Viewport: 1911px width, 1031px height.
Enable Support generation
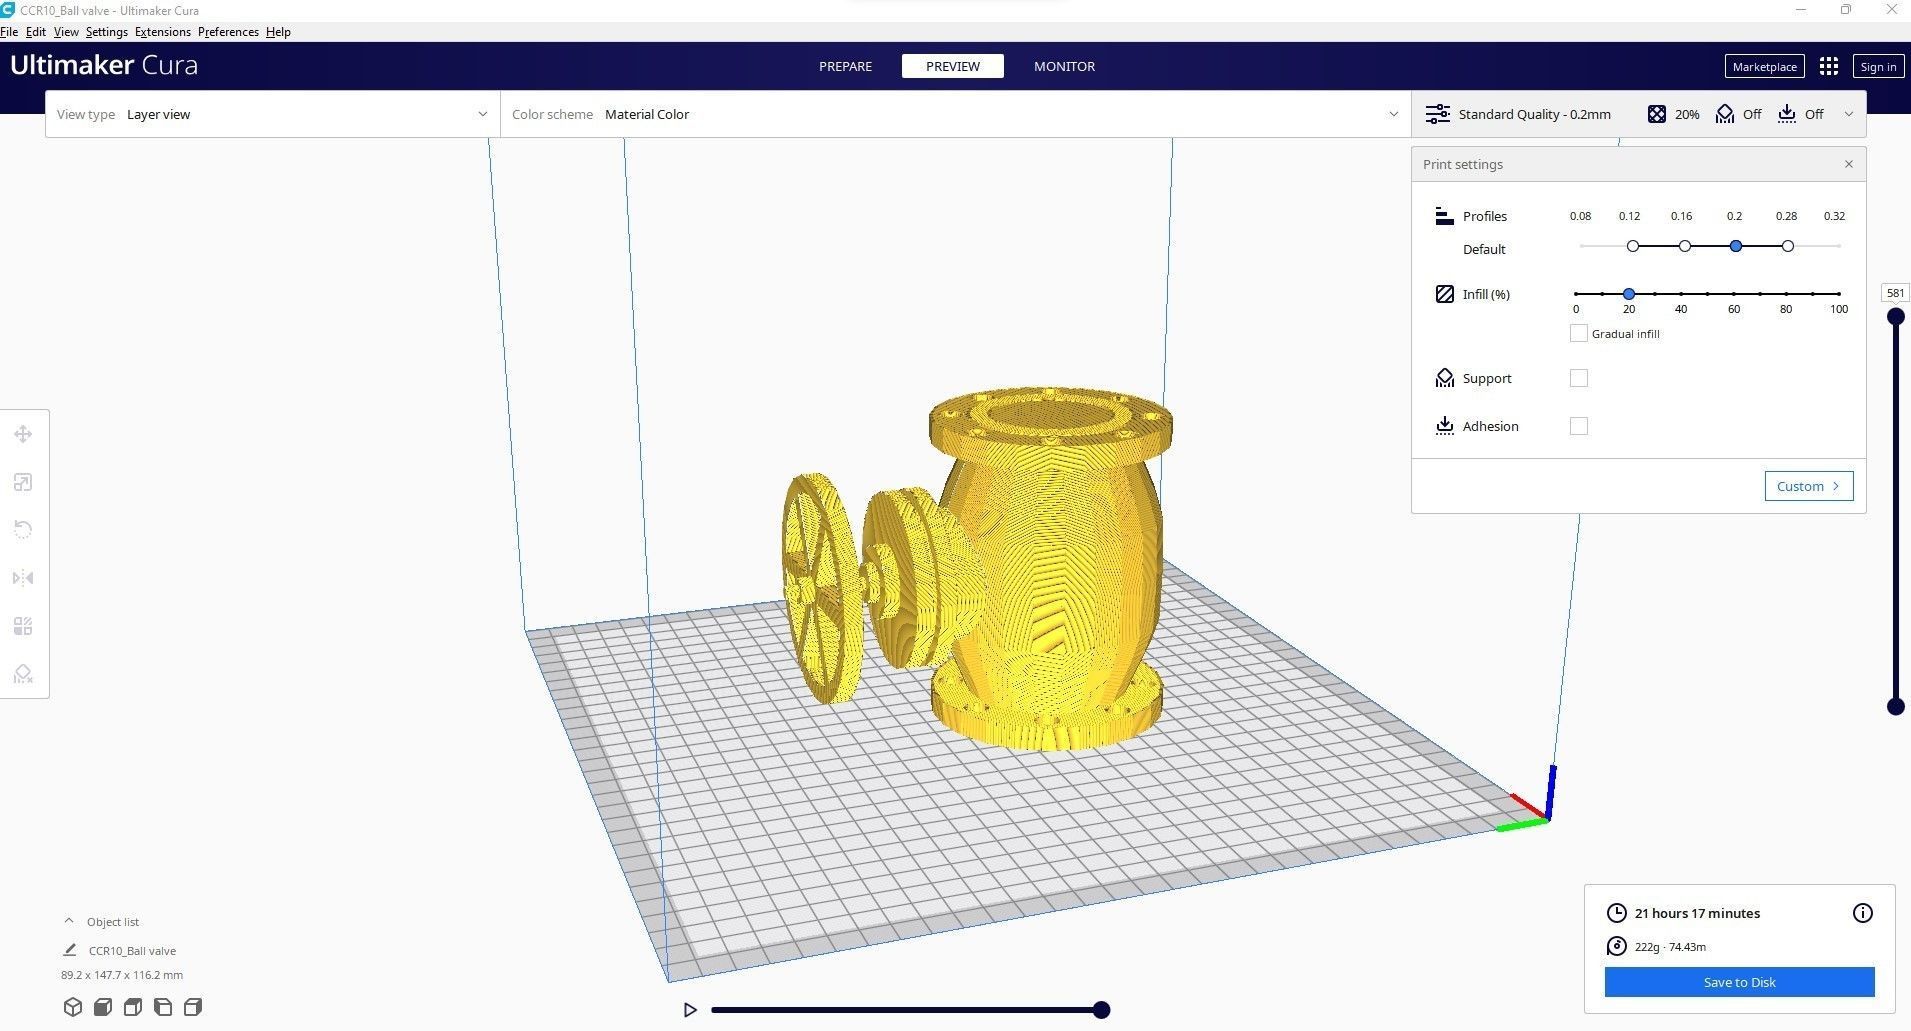(x=1579, y=378)
